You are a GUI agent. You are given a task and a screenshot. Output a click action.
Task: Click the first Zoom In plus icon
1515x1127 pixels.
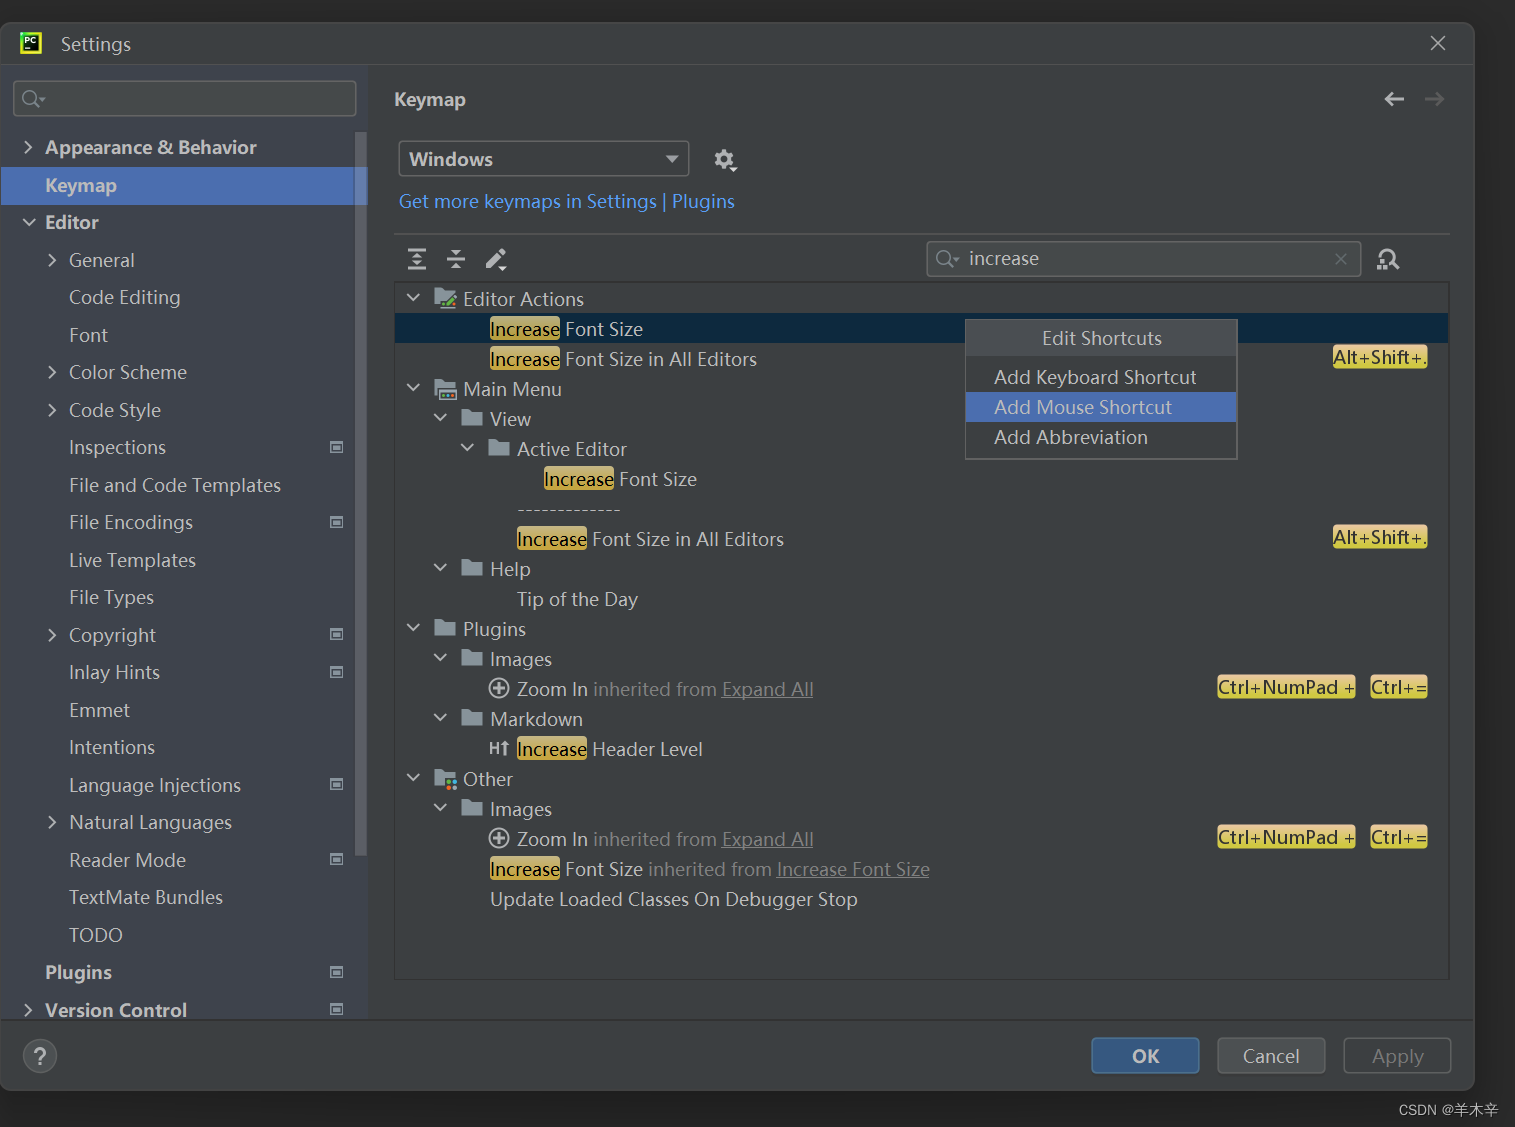point(499,688)
